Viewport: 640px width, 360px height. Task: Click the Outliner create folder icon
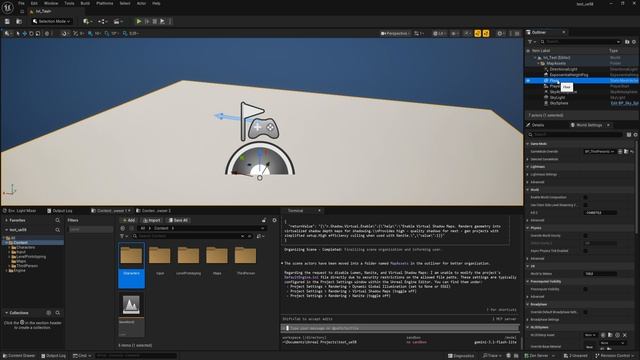[627, 42]
